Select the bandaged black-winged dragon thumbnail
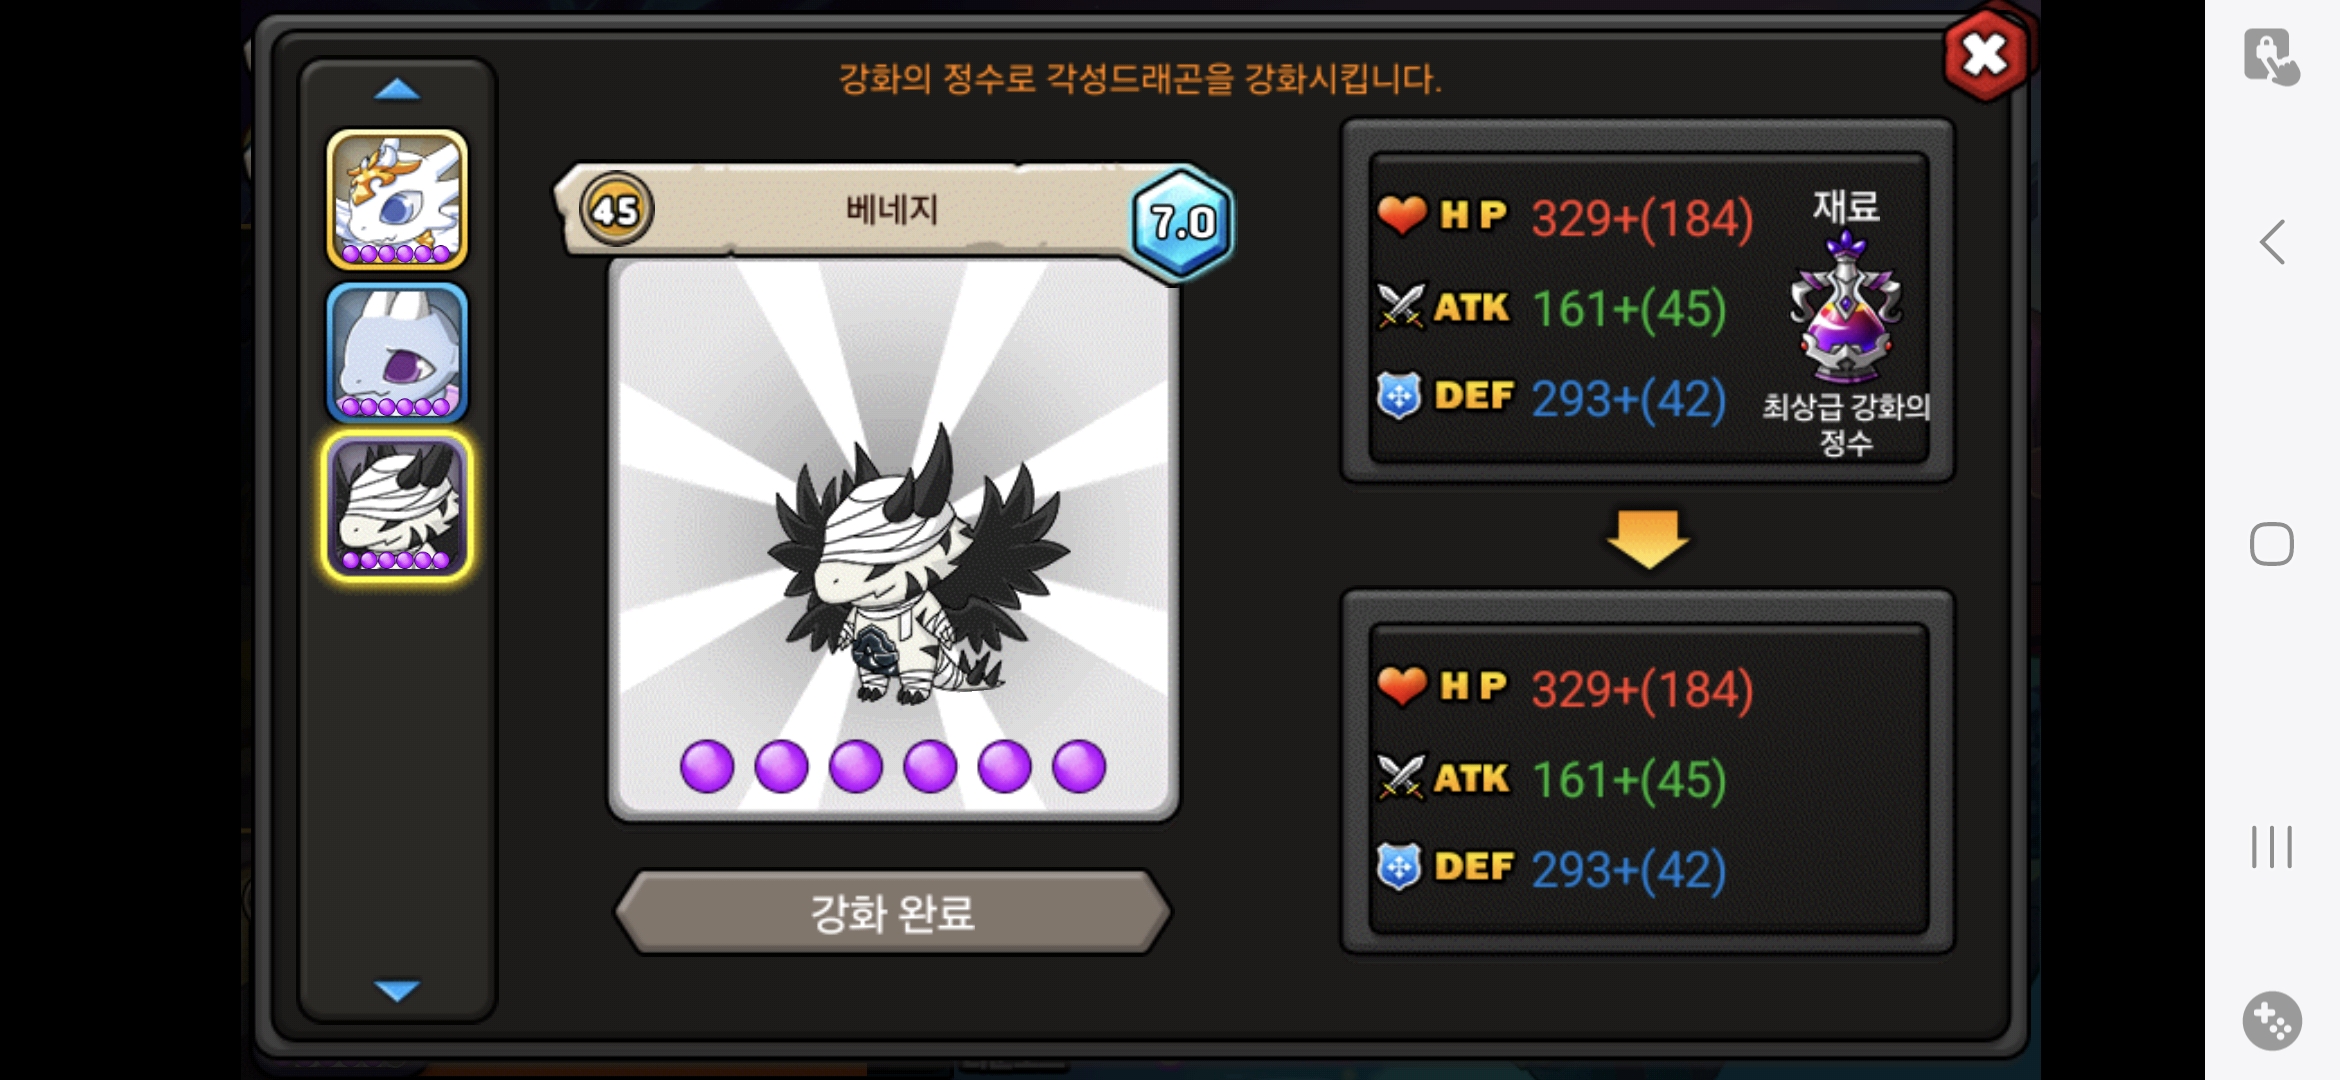This screenshot has height=1080, width=2340. [x=397, y=506]
